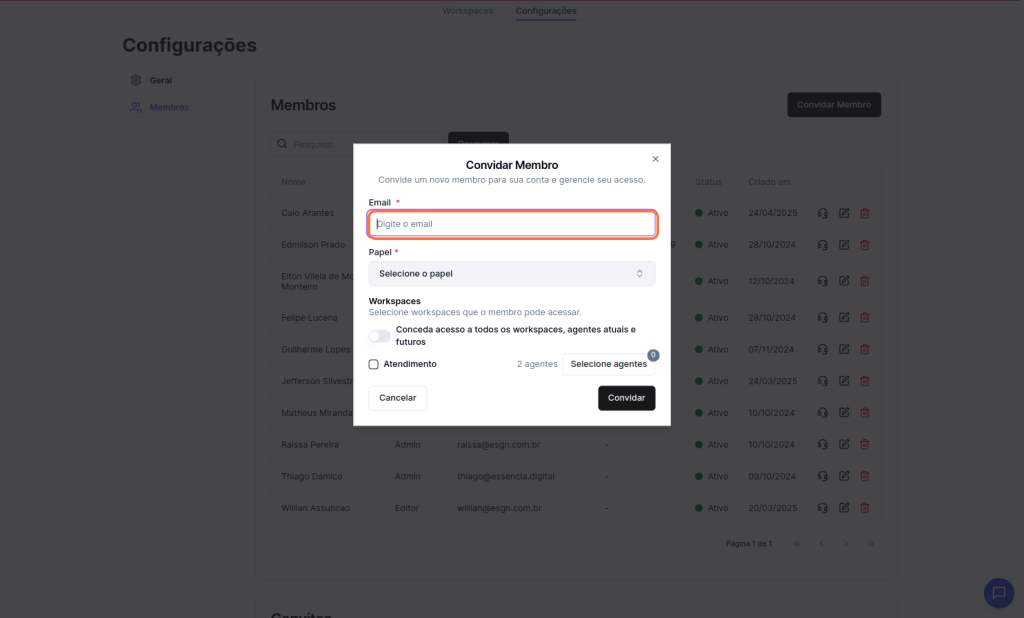Click the trash icon for Matheus Miranda

(x=865, y=413)
